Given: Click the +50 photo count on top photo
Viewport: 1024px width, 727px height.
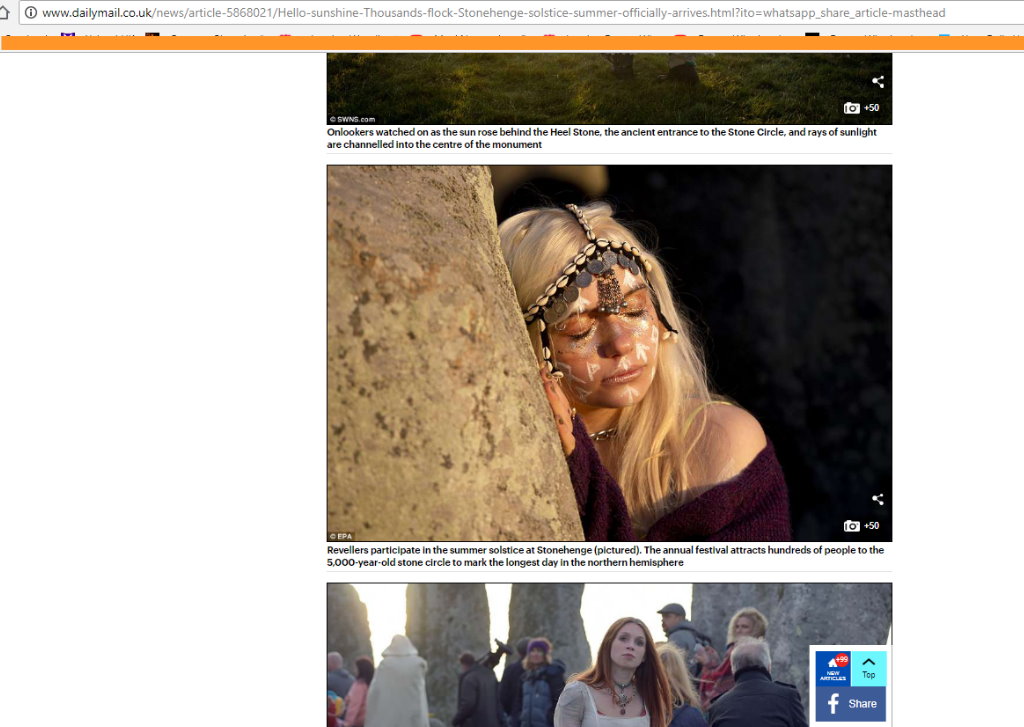Looking at the screenshot, I should point(872,108).
